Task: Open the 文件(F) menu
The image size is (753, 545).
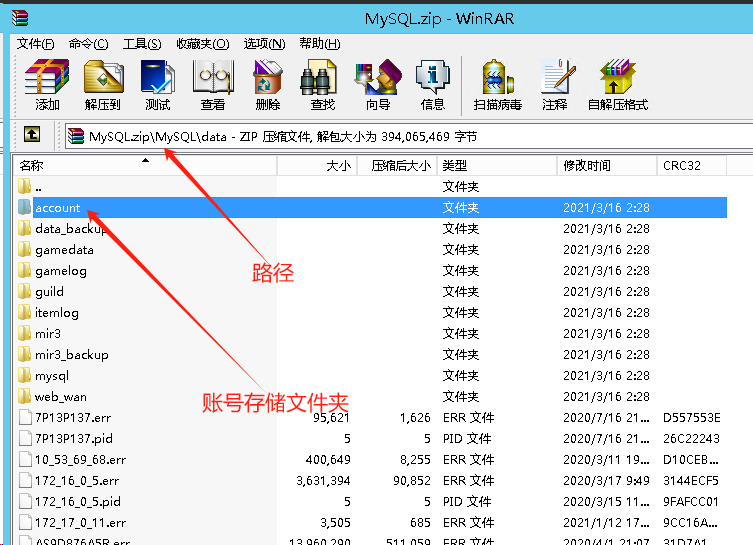Action: pyautogui.click(x=35, y=44)
